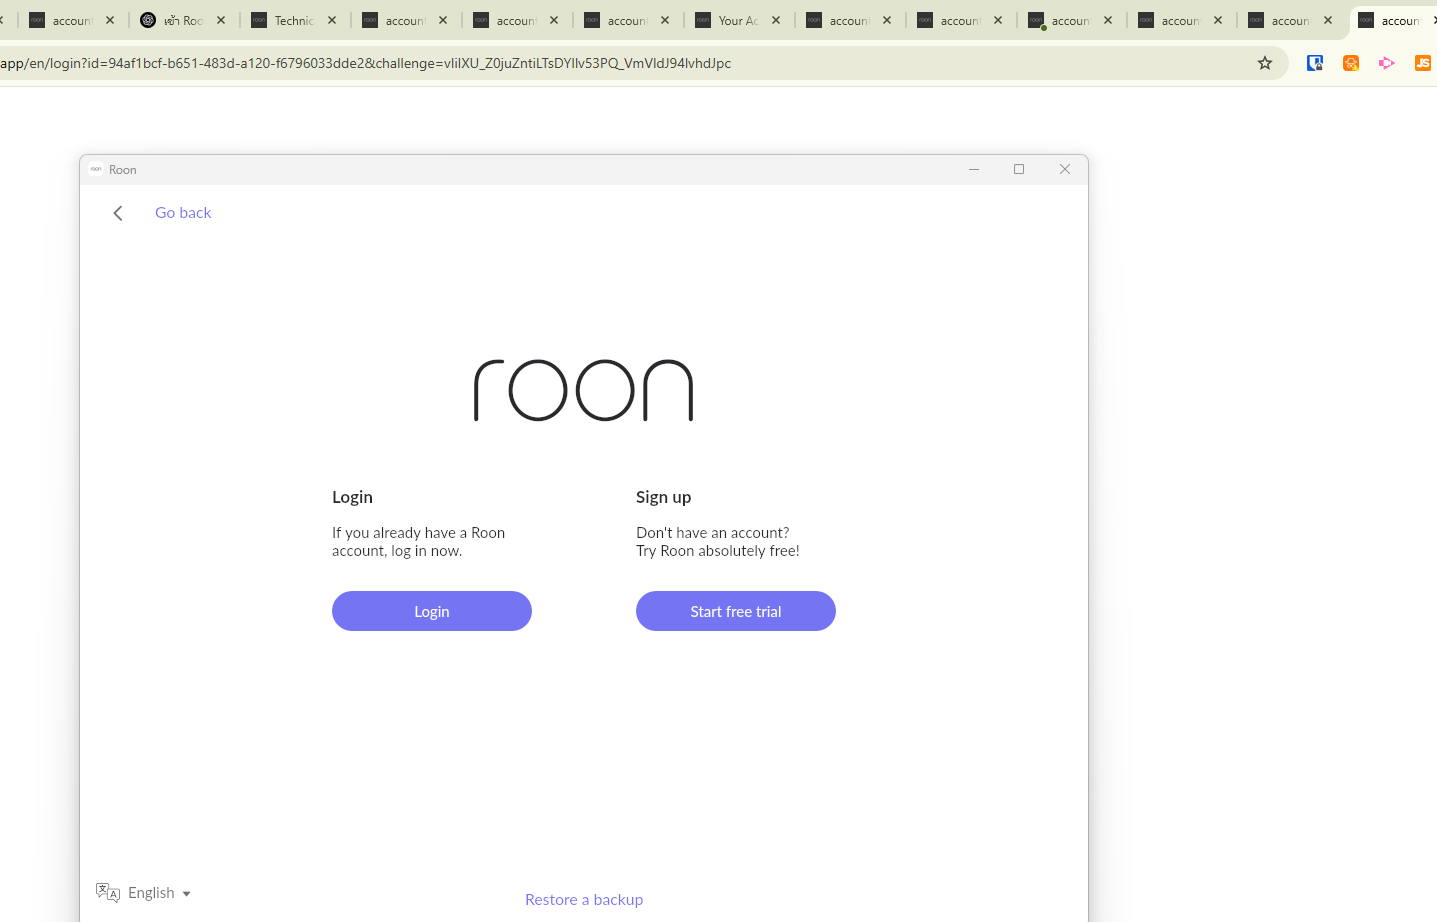Screen dimensions: 1437x922
Task: Maximize the Roon window
Action: 1019,169
